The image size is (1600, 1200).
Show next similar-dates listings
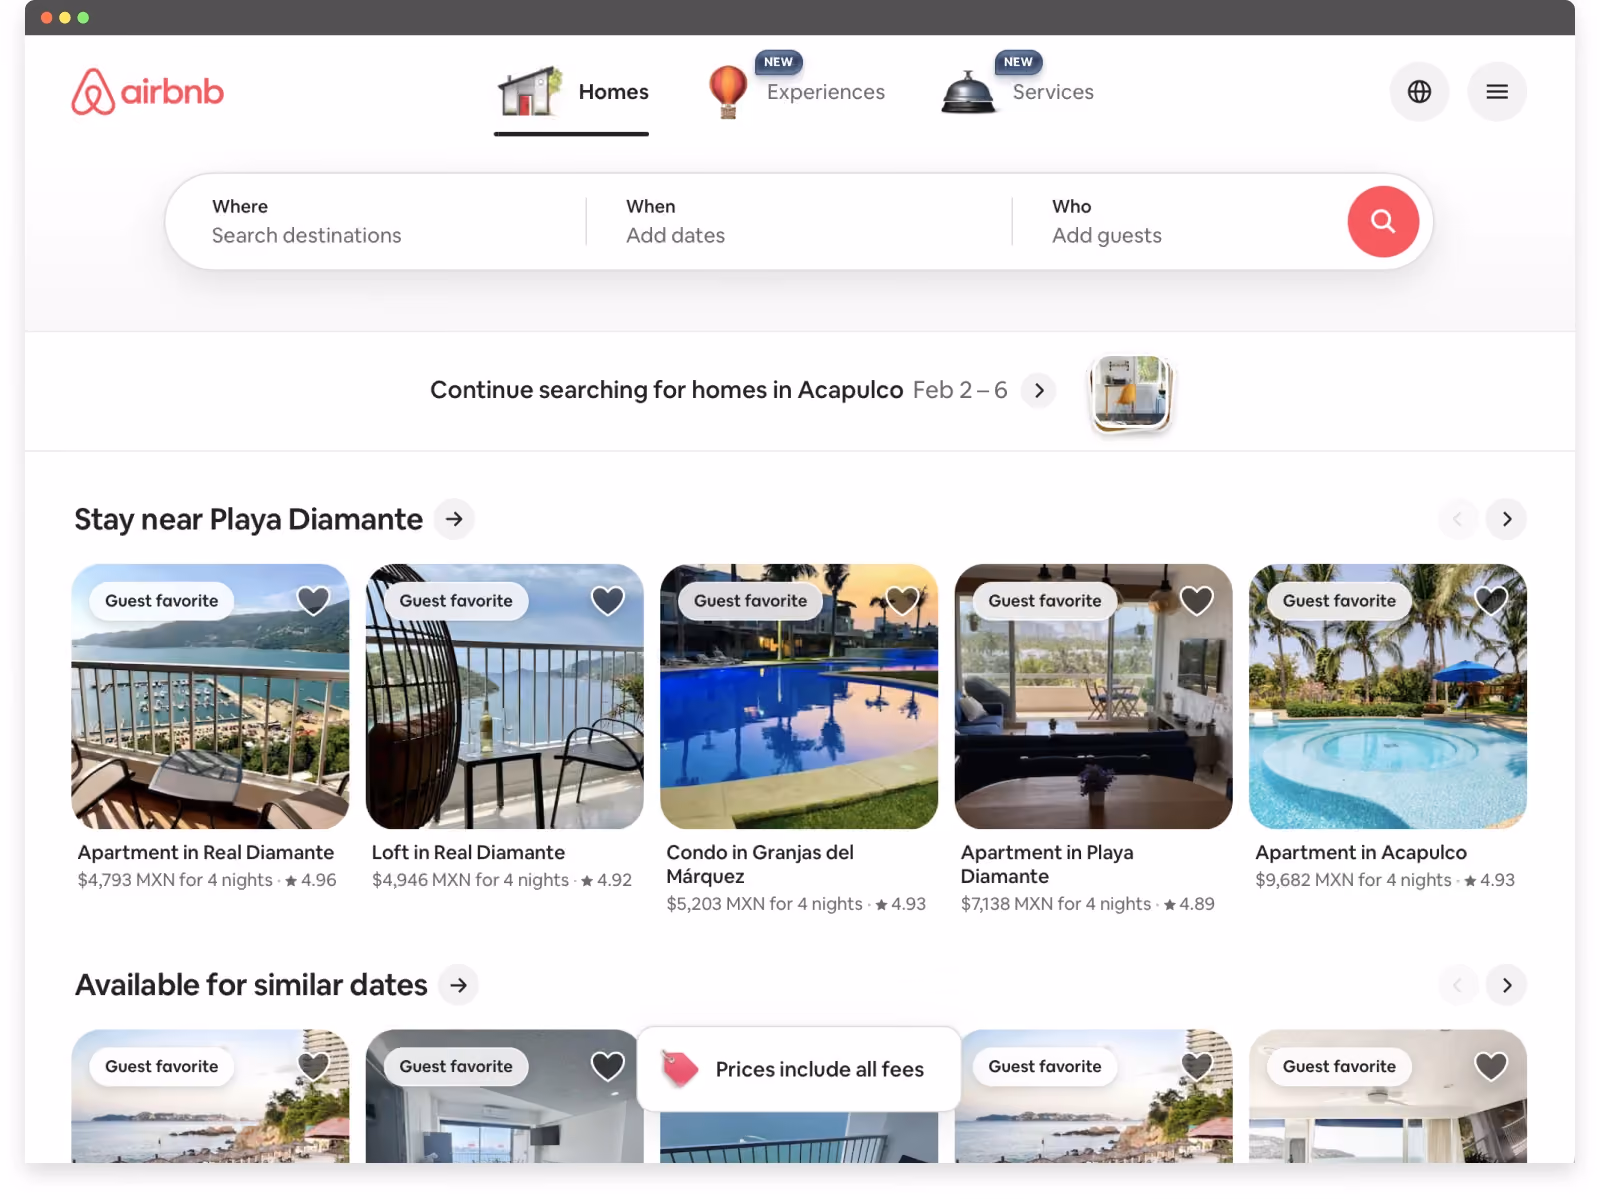click(1506, 985)
